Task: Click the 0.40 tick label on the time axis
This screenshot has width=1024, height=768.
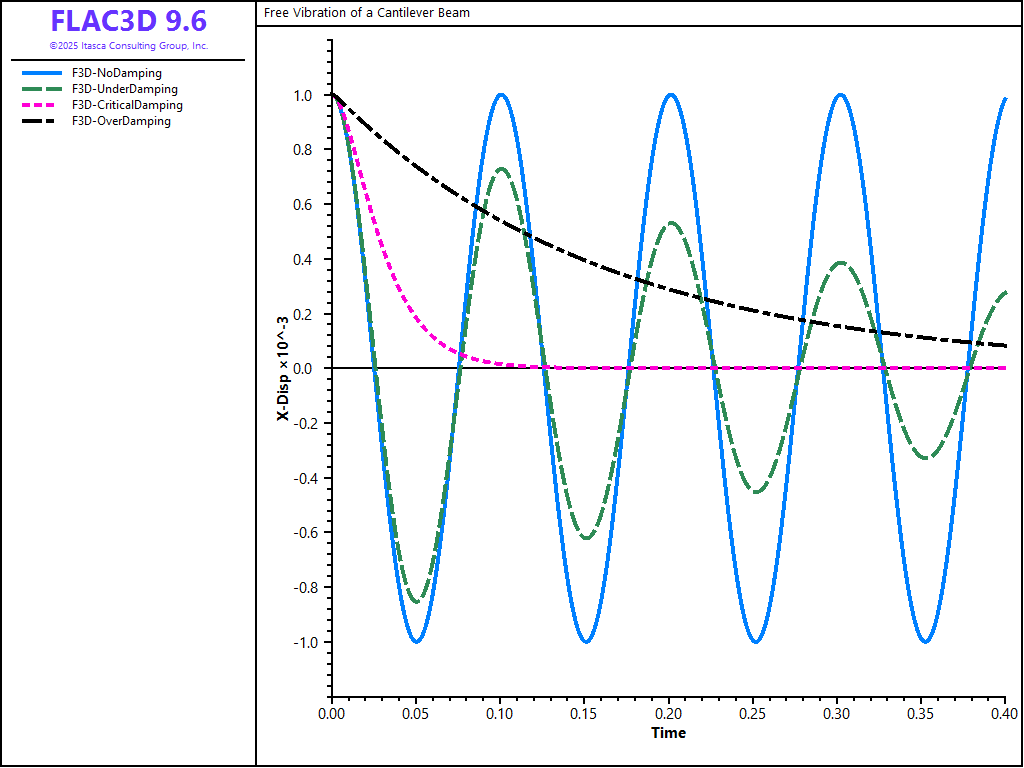Action: [1004, 714]
